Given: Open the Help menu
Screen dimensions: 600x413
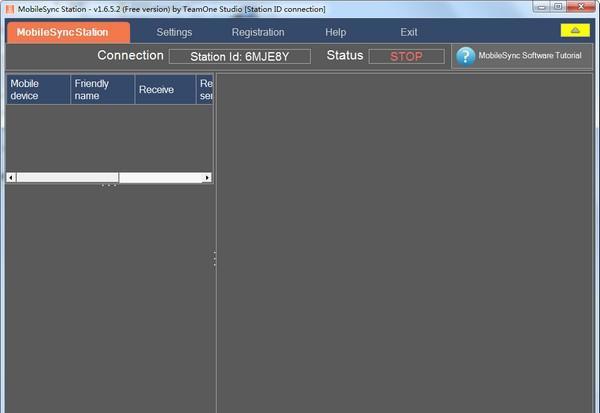Looking at the screenshot, I should pyautogui.click(x=336, y=32).
